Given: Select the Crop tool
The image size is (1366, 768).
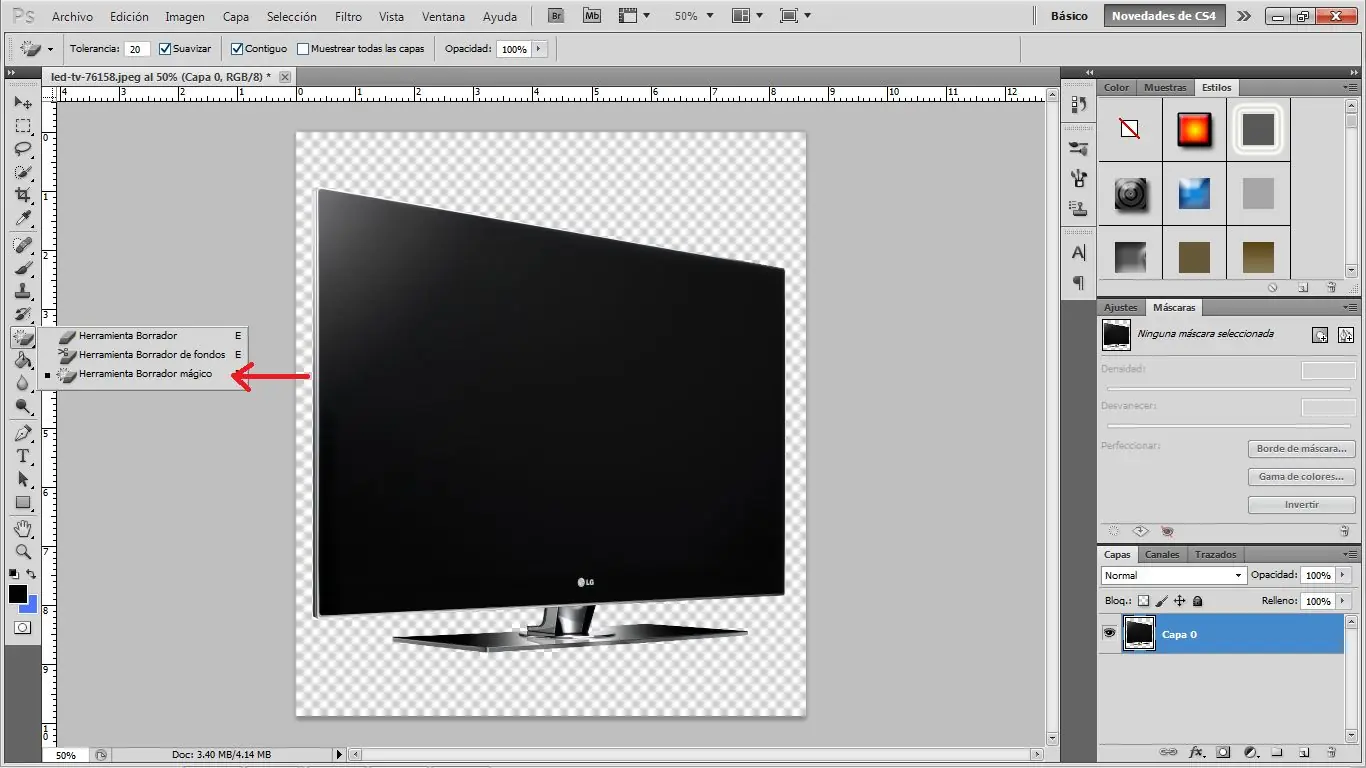Looking at the screenshot, I should [22, 195].
